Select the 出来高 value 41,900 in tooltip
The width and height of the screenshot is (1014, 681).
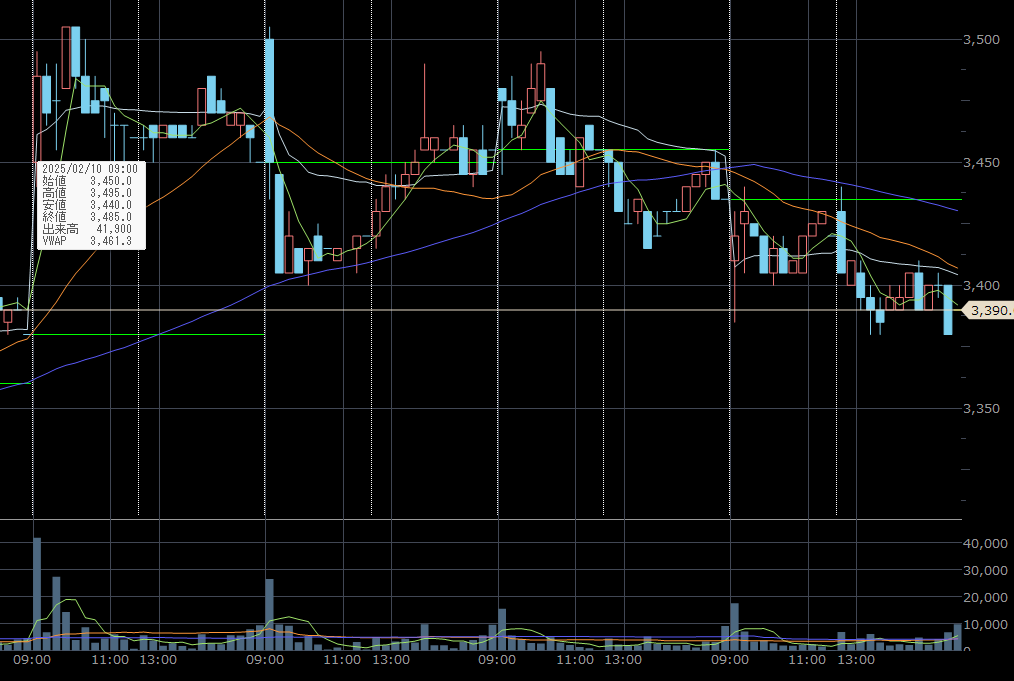[114, 229]
